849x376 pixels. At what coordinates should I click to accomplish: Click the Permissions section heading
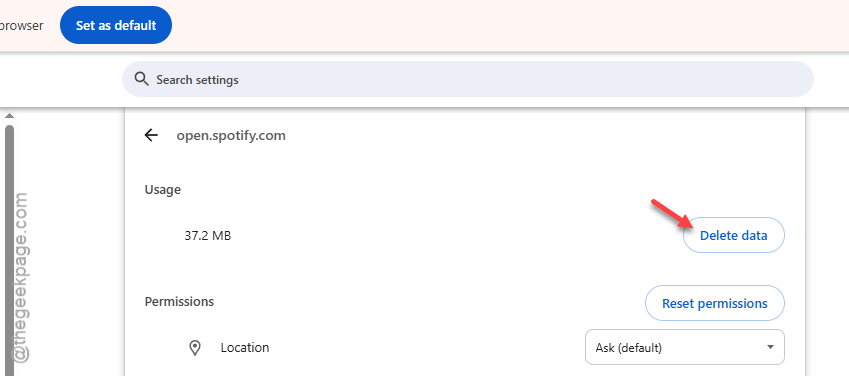point(179,301)
